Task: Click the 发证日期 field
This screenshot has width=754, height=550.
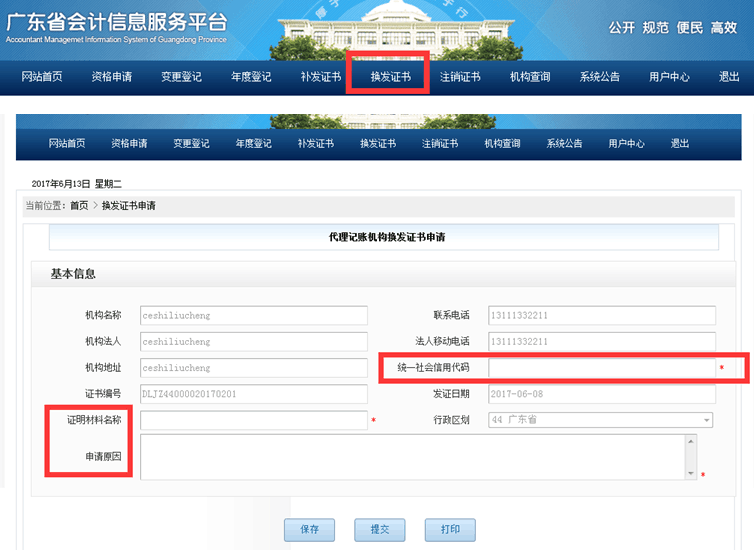Action: [x=601, y=394]
